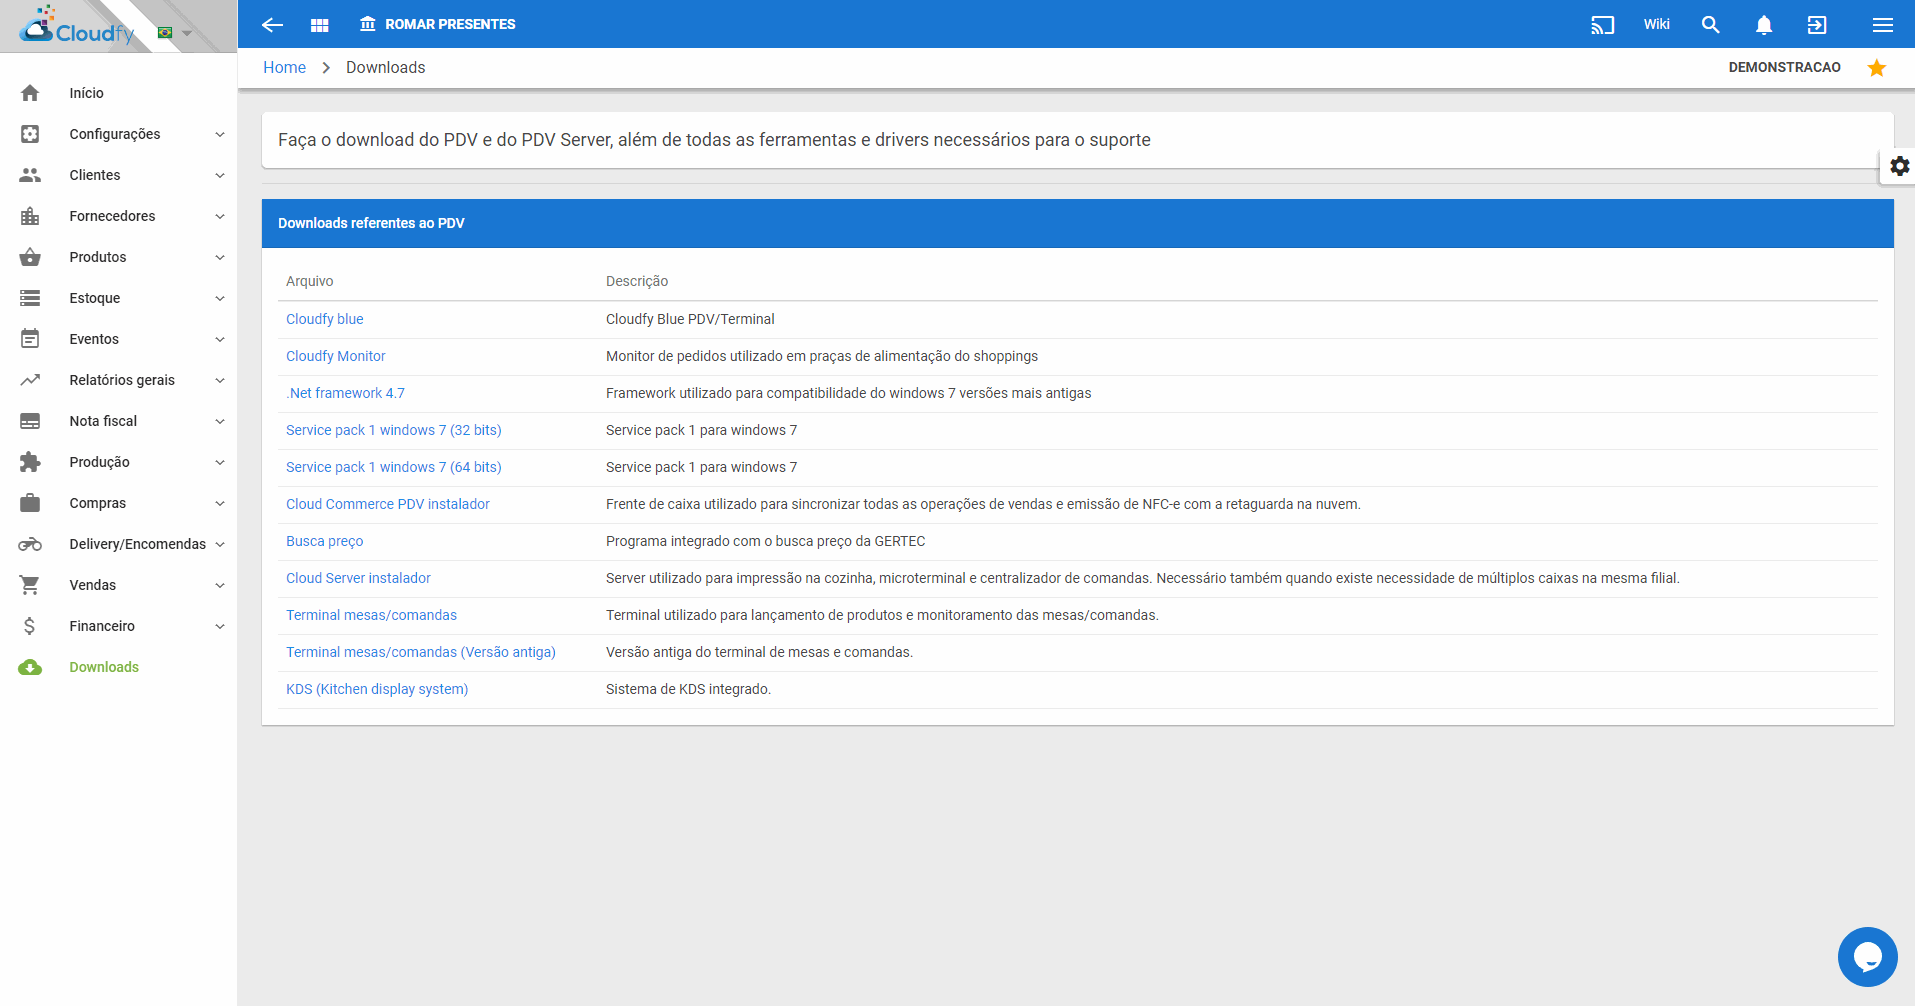Expand the Produtos menu chevron
This screenshot has height=1006, width=1915.
[220, 257]
